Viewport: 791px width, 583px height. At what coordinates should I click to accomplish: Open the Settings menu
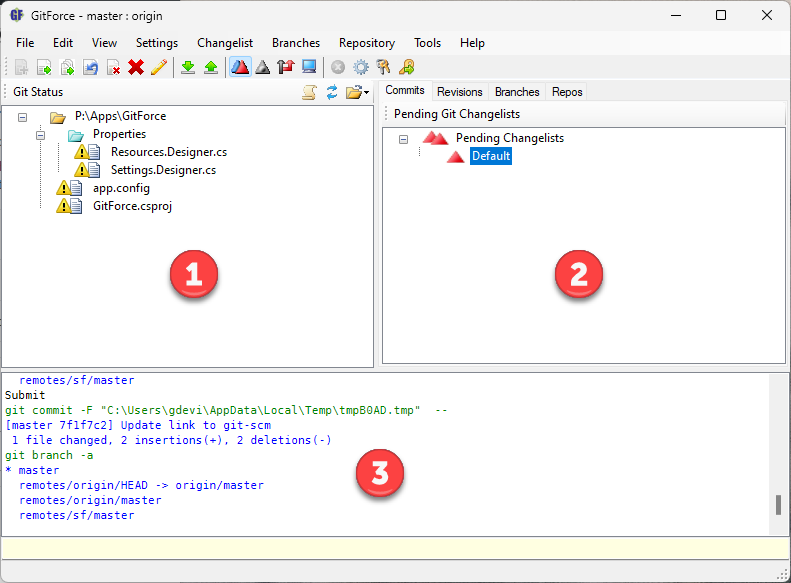157,43
